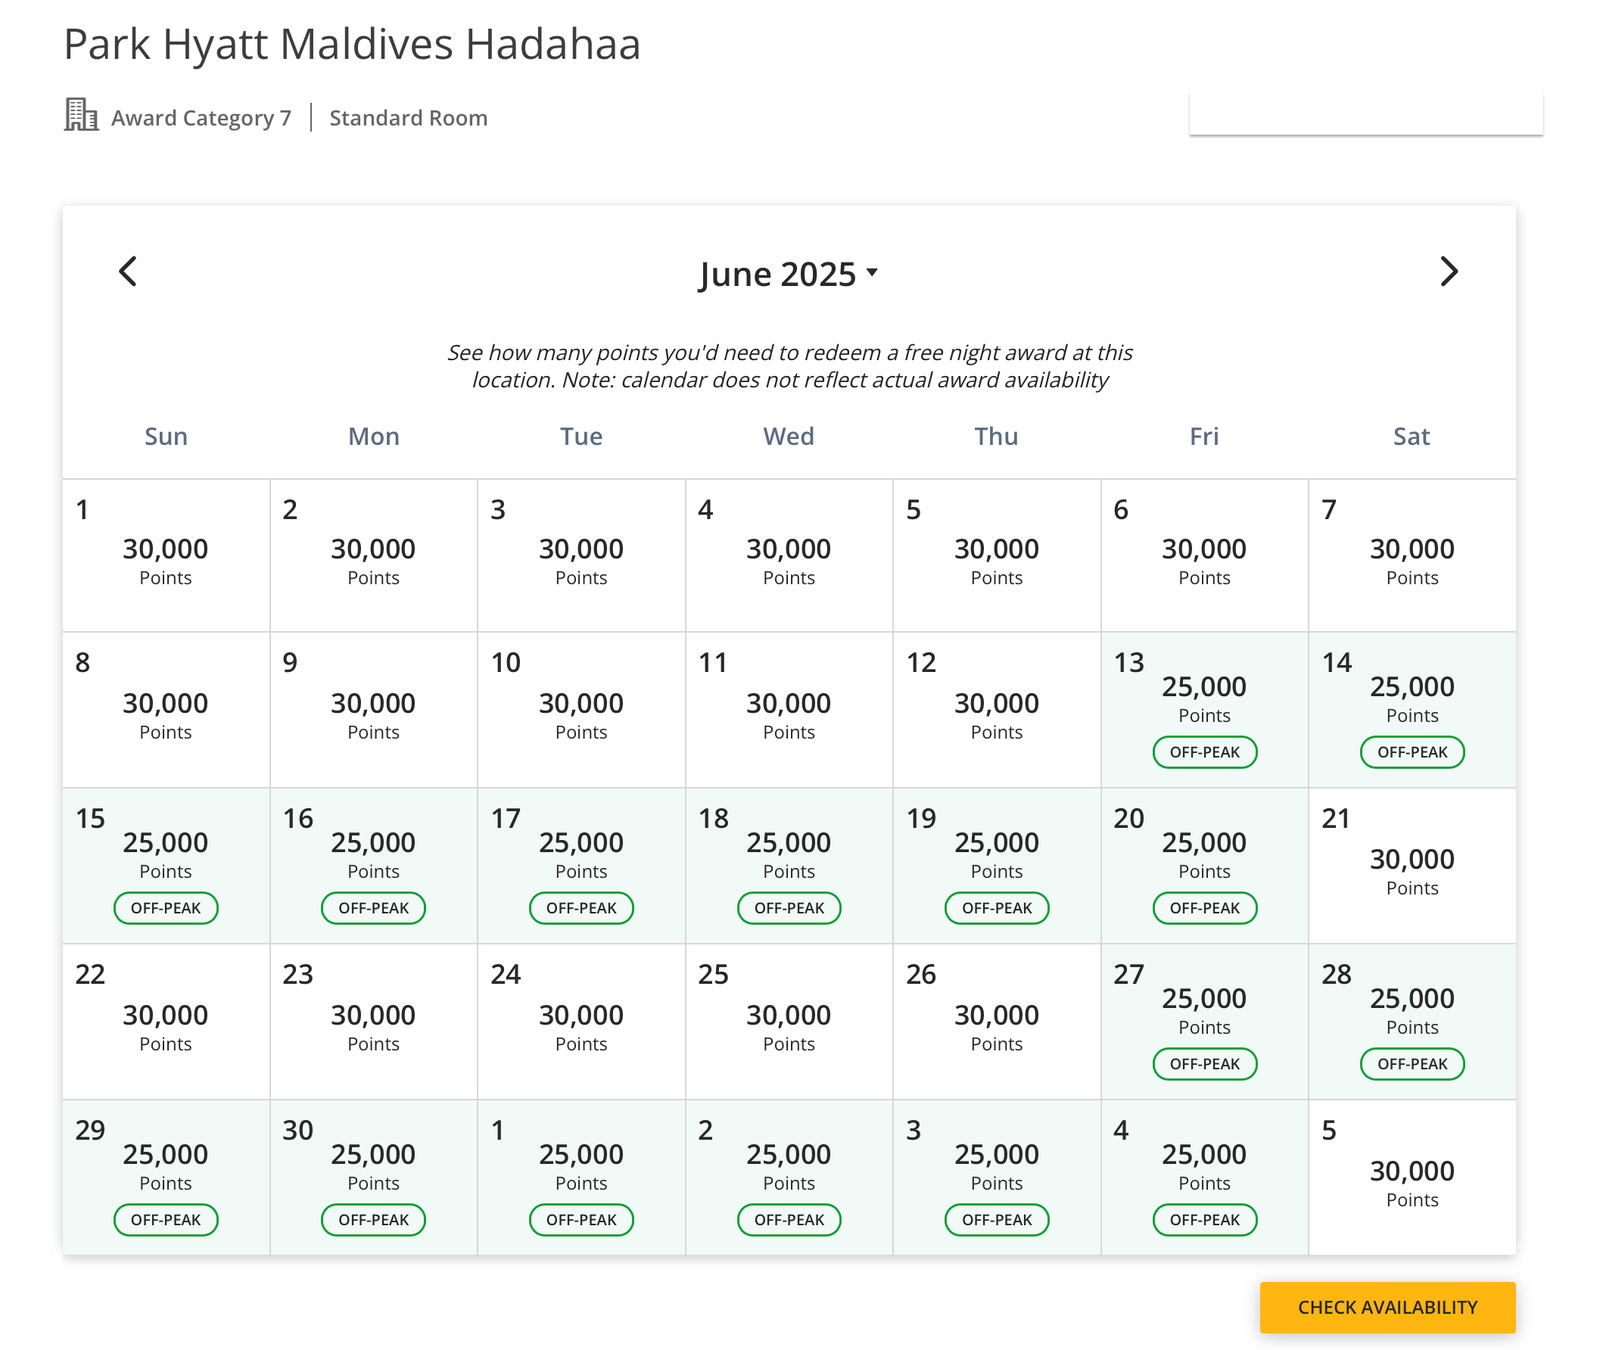The height and width of the screenshot is (1350, 1600).
Task: Click the Standard Room label
Action: pyautogui.click(x=408, y=118)
